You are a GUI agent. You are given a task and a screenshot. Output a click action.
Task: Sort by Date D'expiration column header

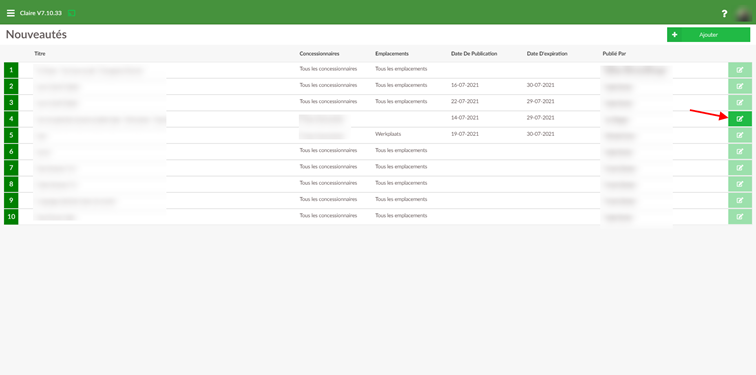point(547,54)
